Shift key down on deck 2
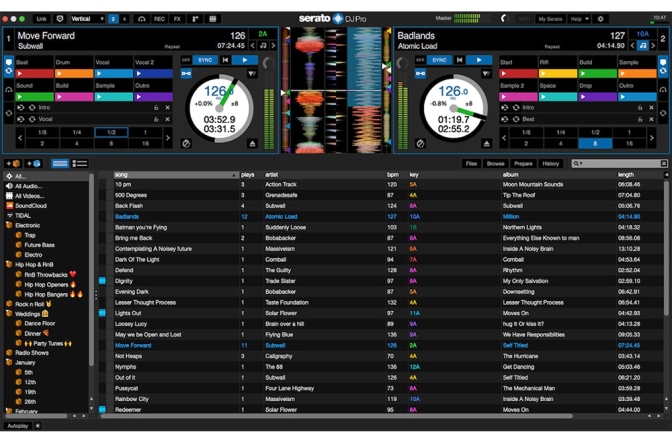This screenshot has height=440, width=672. (633, 45)
